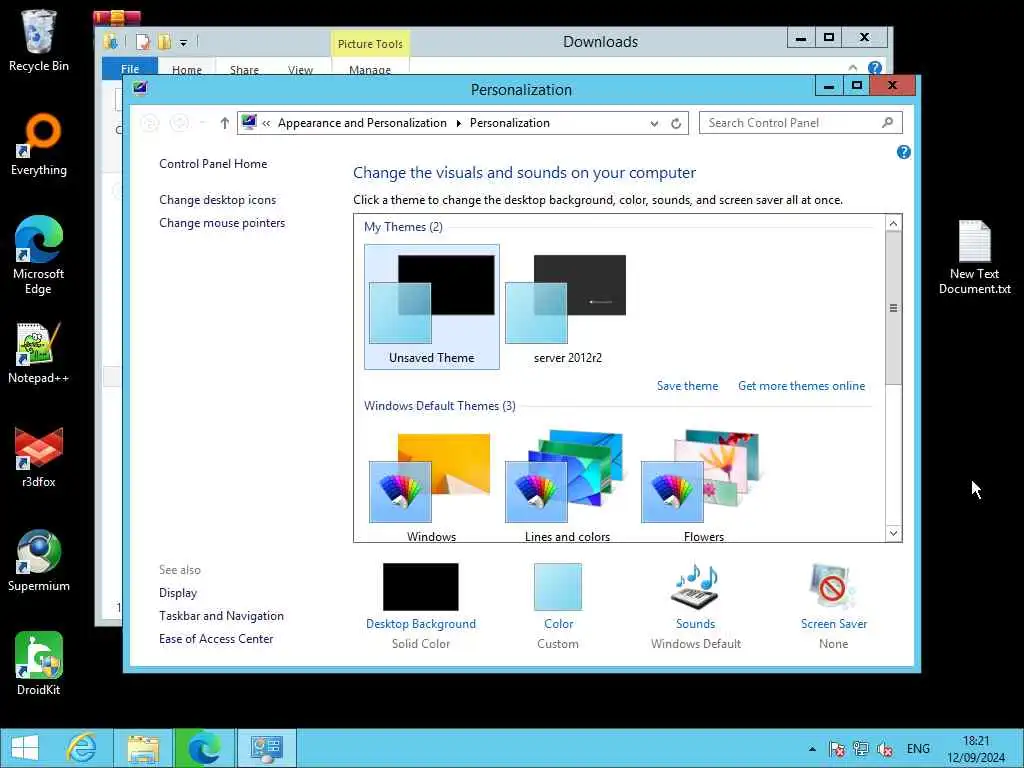Open the network status tray icon
The image size is (1024, 768).
[861, 749]
